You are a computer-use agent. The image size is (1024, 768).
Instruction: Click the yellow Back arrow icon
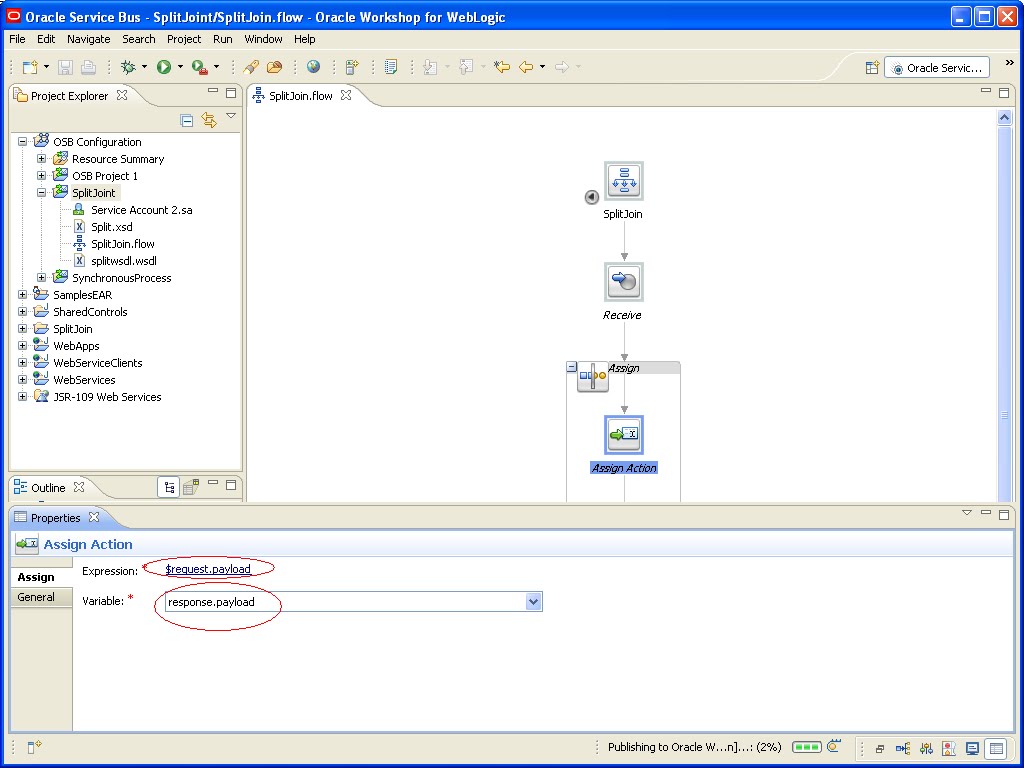(526, 67)
